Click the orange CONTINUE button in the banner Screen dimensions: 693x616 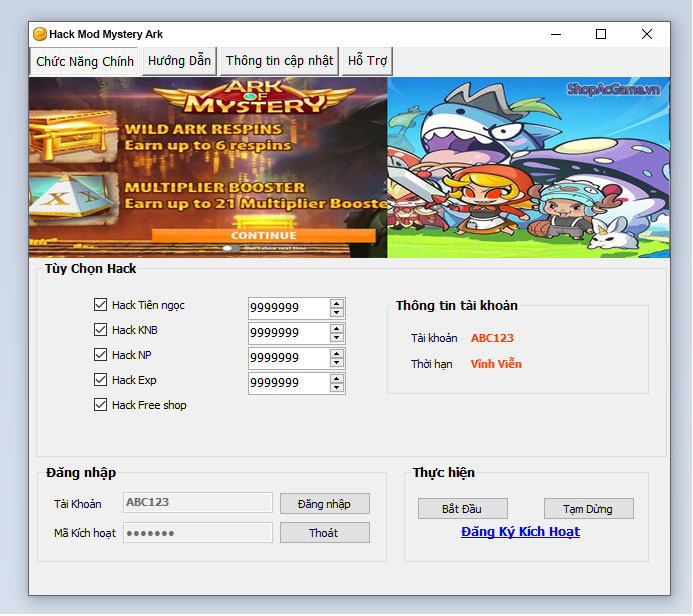coord(263,236)
